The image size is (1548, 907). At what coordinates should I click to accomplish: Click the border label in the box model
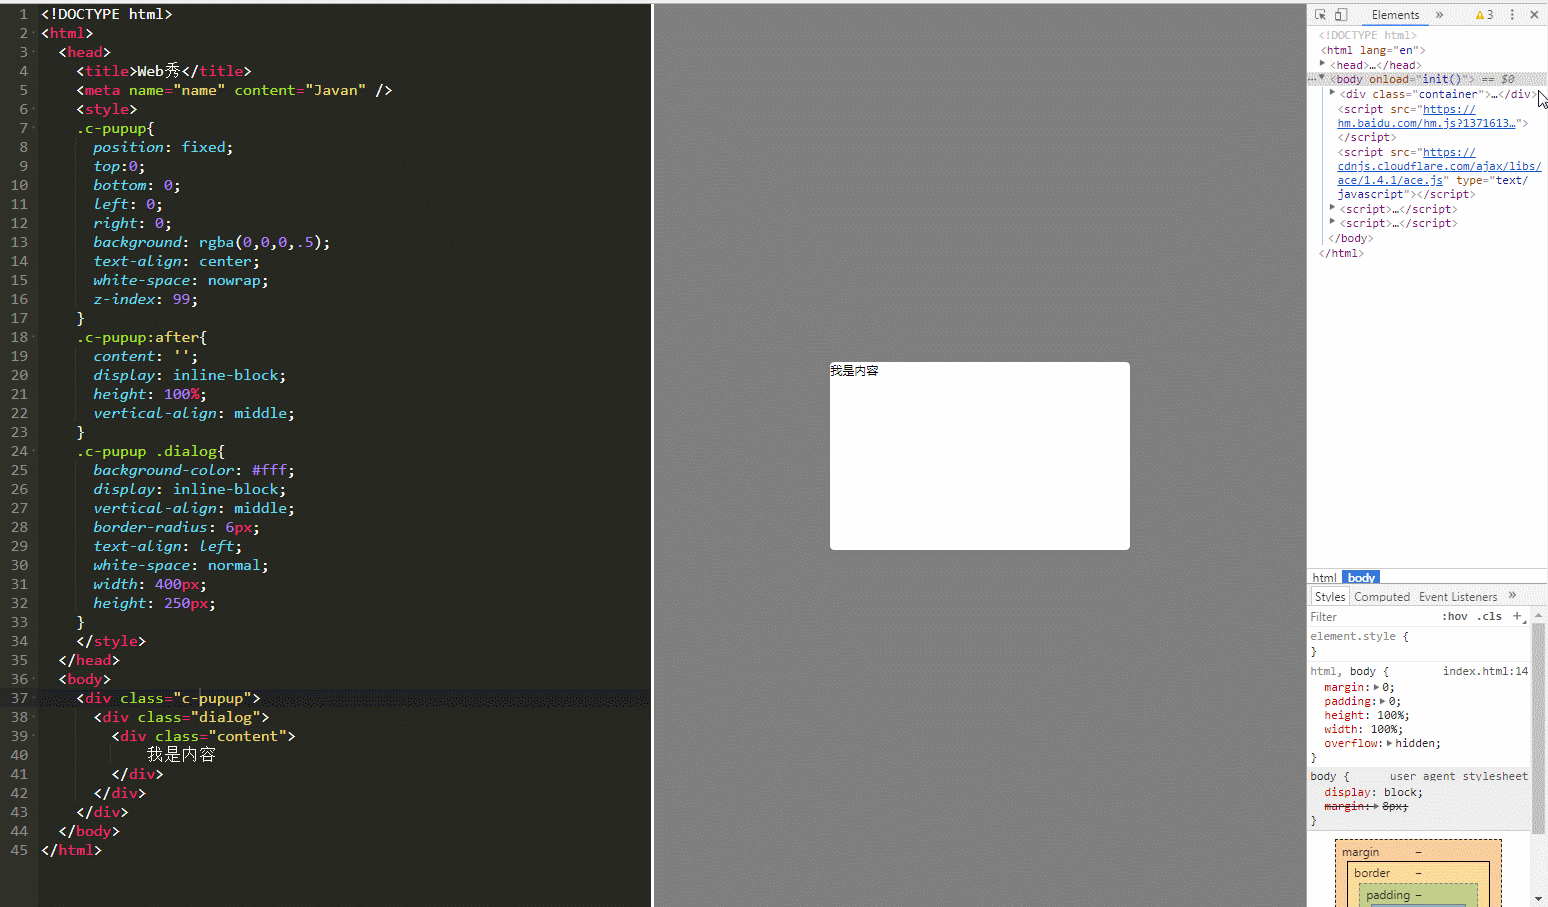1372,873
